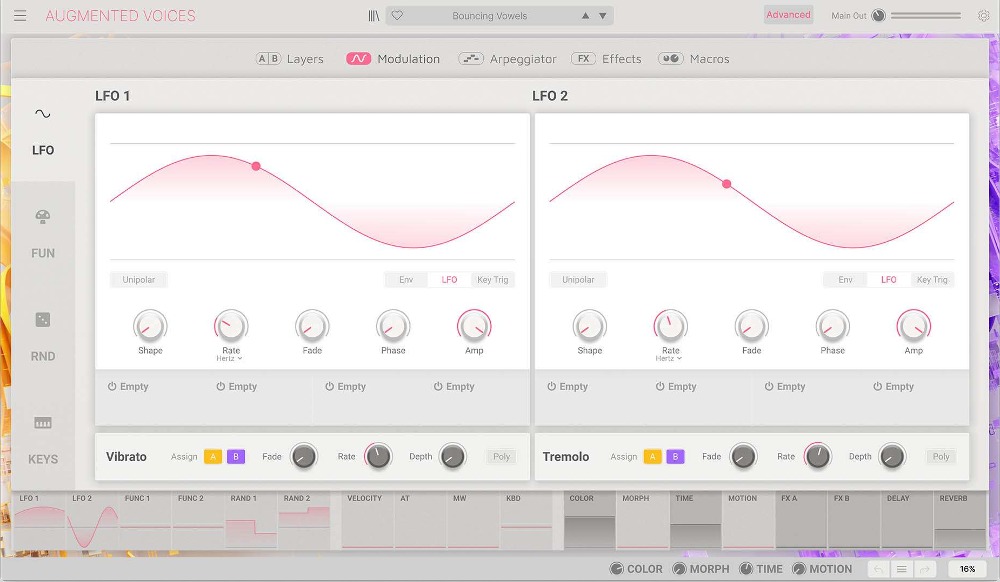This screenshot has height=582, width=1000.
Task: Open the preset library browser
Action: pos(373,15)
